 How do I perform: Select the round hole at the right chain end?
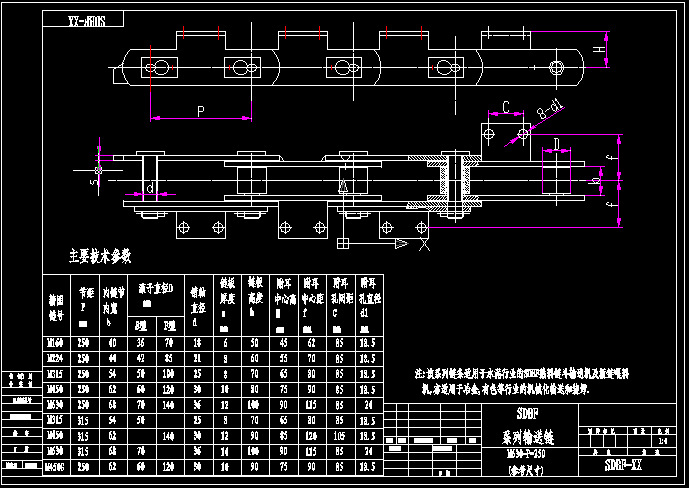[554, 69]
